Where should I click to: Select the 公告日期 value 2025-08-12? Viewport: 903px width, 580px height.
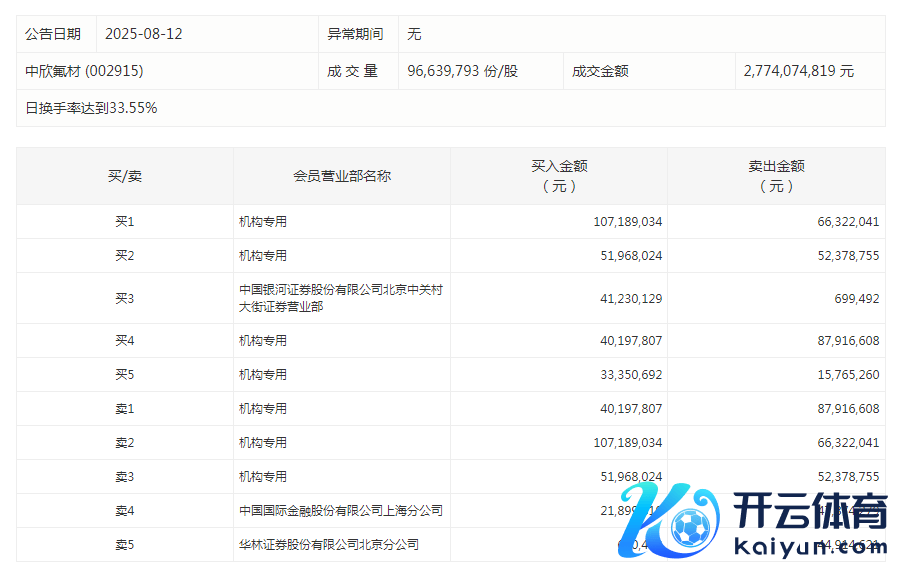click(x=144, y=34)
